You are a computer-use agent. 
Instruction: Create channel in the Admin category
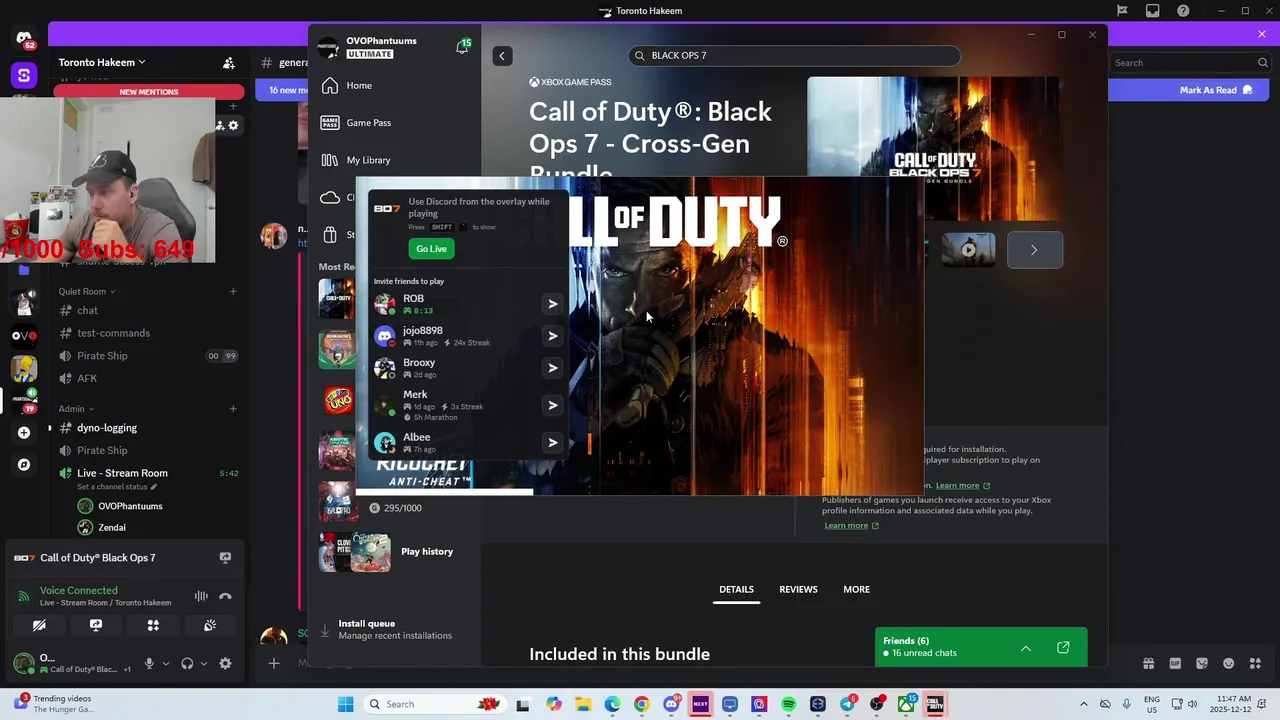point(233,409)
